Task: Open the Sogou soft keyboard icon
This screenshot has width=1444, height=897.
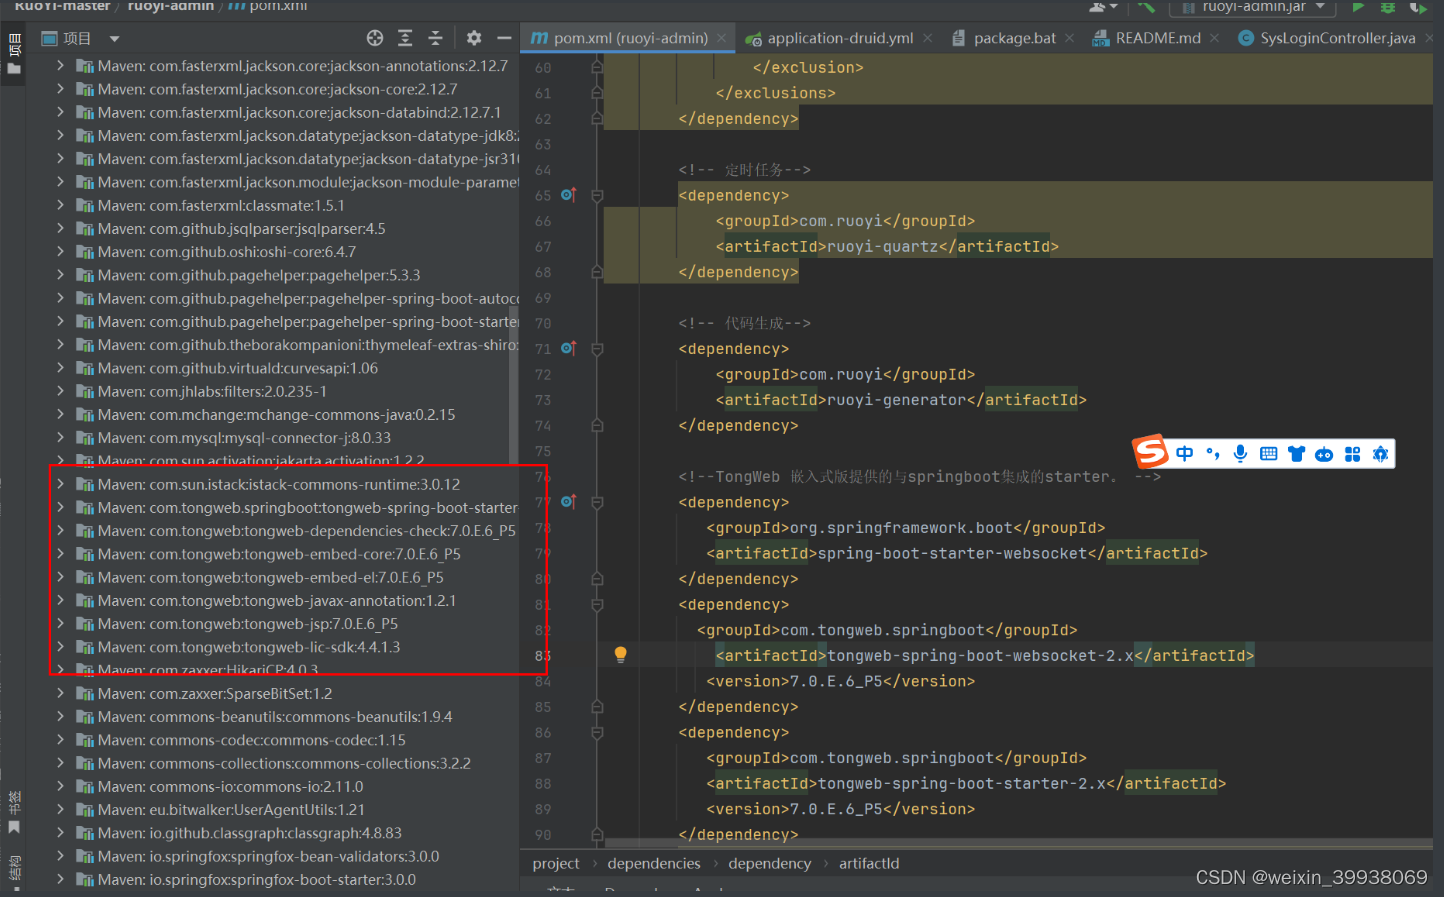Action: 1269,454
